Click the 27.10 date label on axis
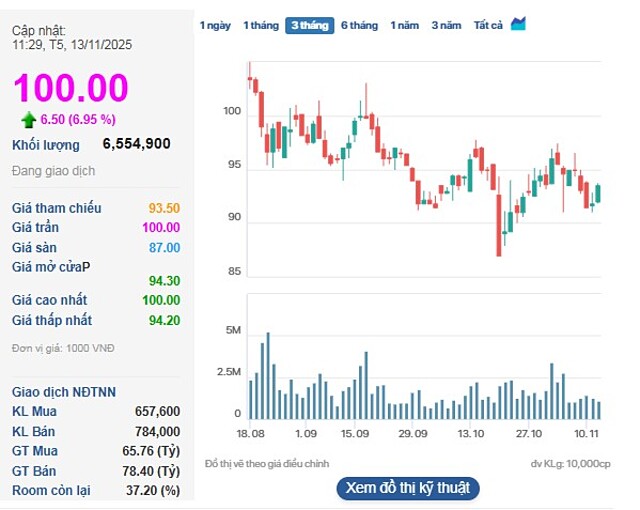The height and width of the screenshot is (510, 640). [528, 434]
